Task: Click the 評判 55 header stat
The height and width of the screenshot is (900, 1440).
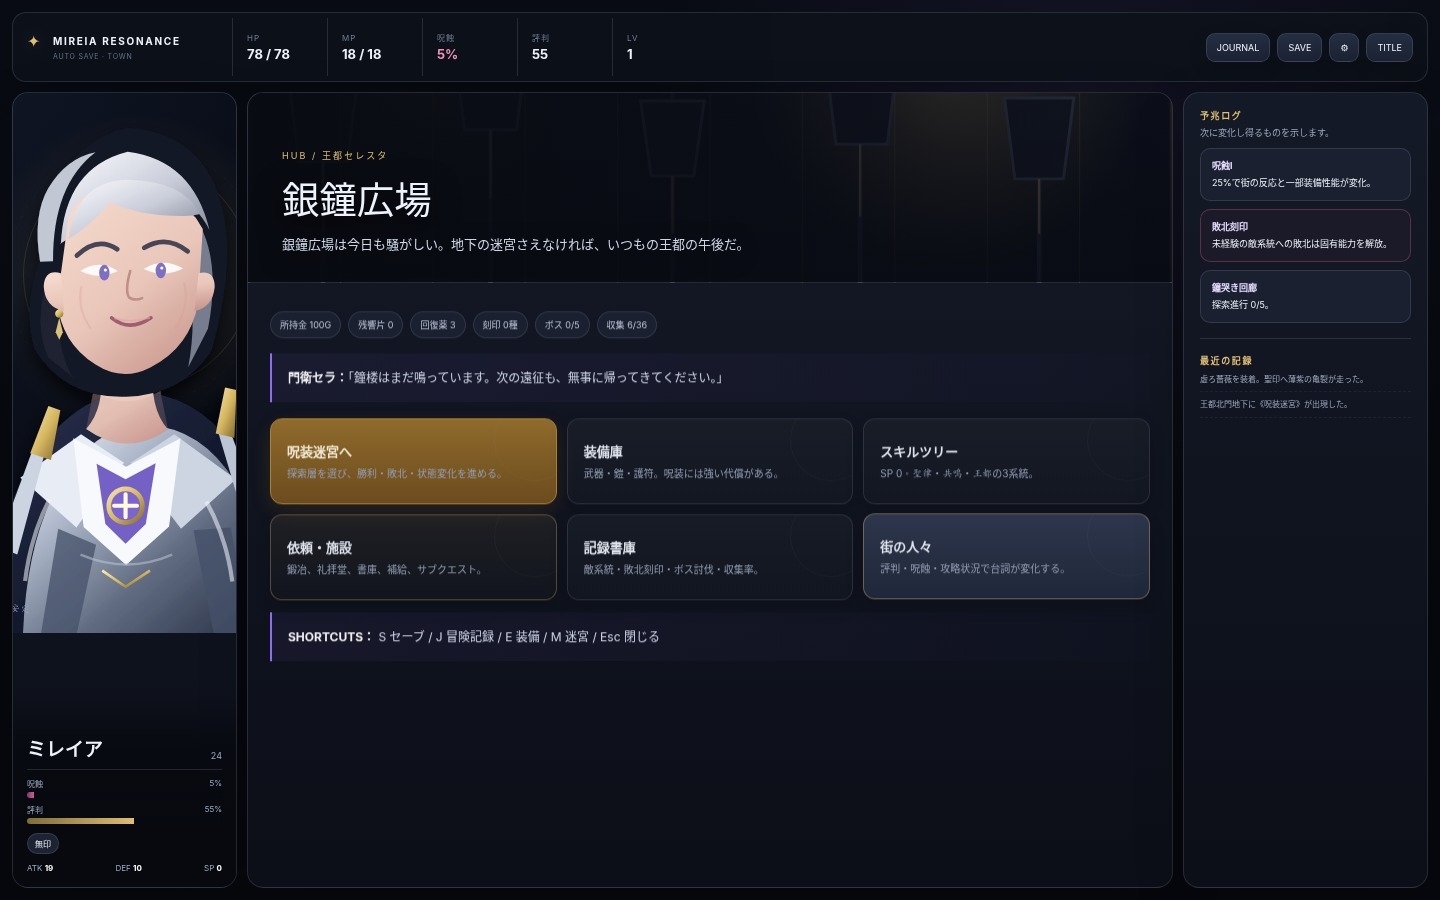Action: (540, 47)
